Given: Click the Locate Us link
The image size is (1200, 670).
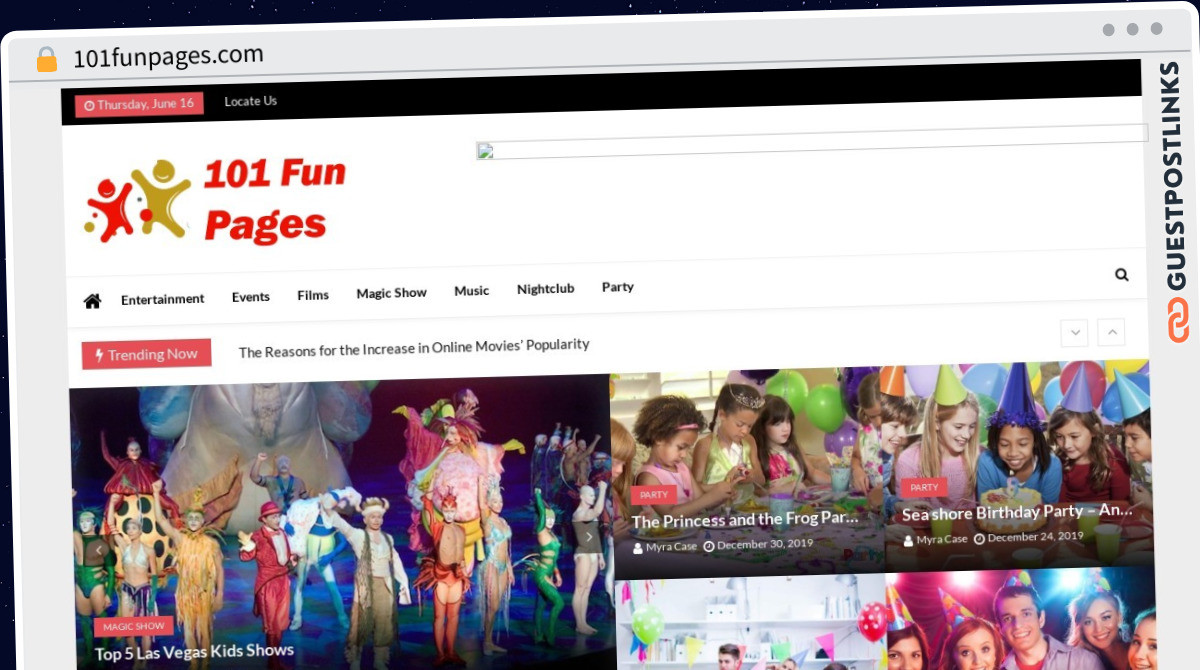Looking at the screenshot, I should 251,101.
